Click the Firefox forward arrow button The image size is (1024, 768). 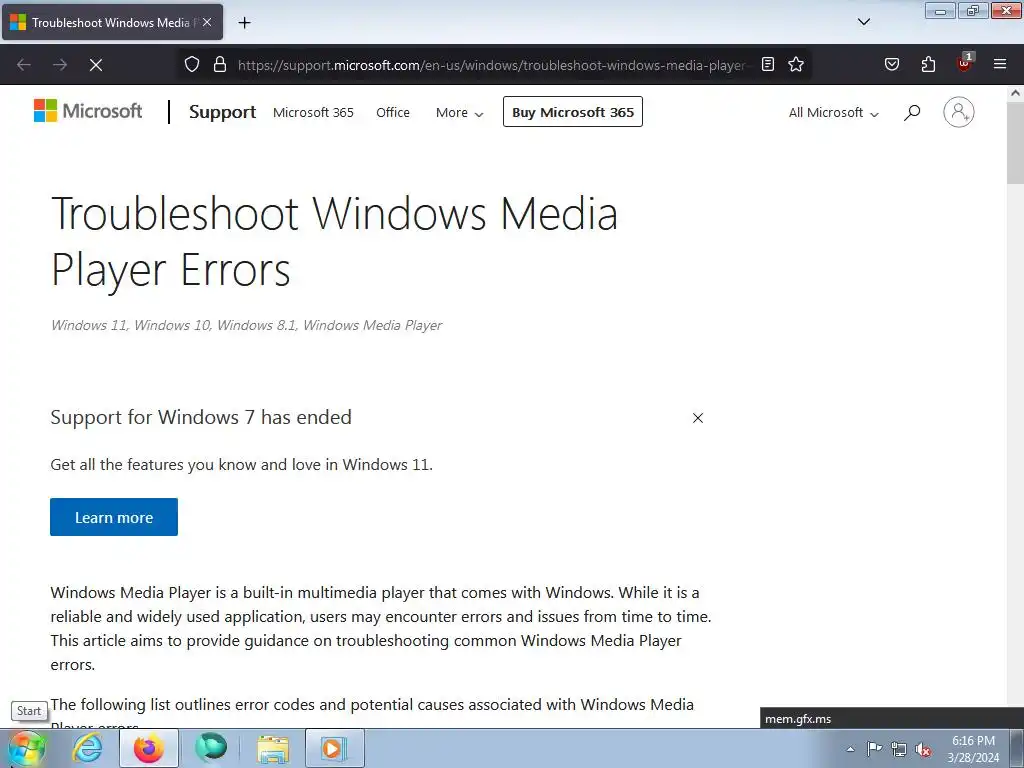60,65
